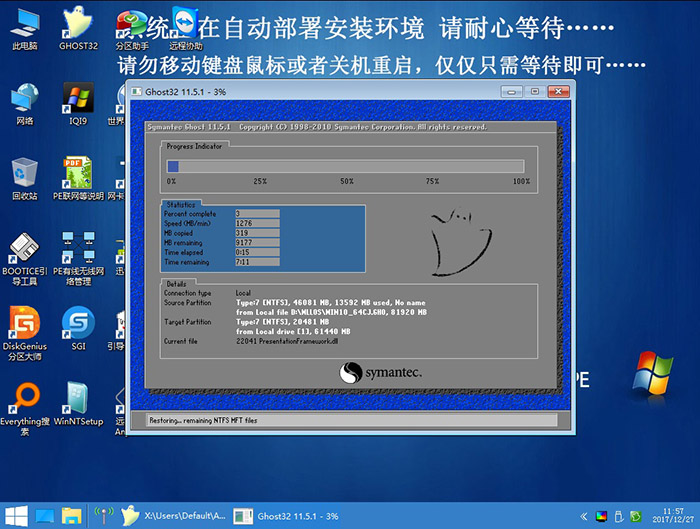Viewport: 700px width, 529px height.
Task: Expand hidden system tray icons chevron
Action: tap(583, 517)
